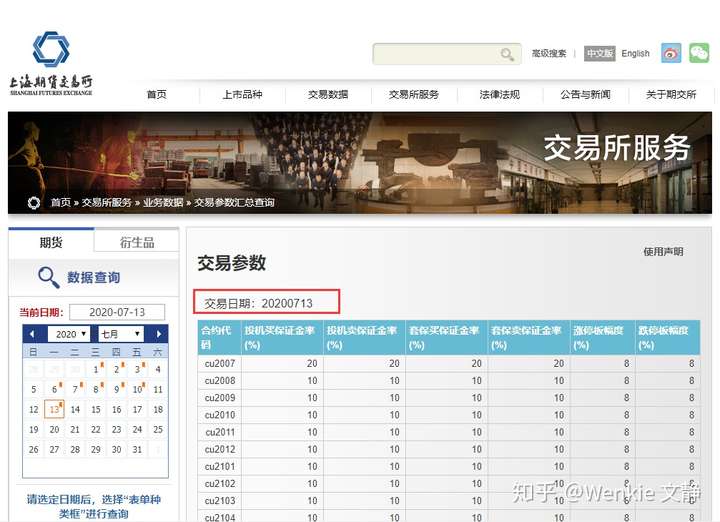Open the 交易数据 navigation menu

pos(328,95)
